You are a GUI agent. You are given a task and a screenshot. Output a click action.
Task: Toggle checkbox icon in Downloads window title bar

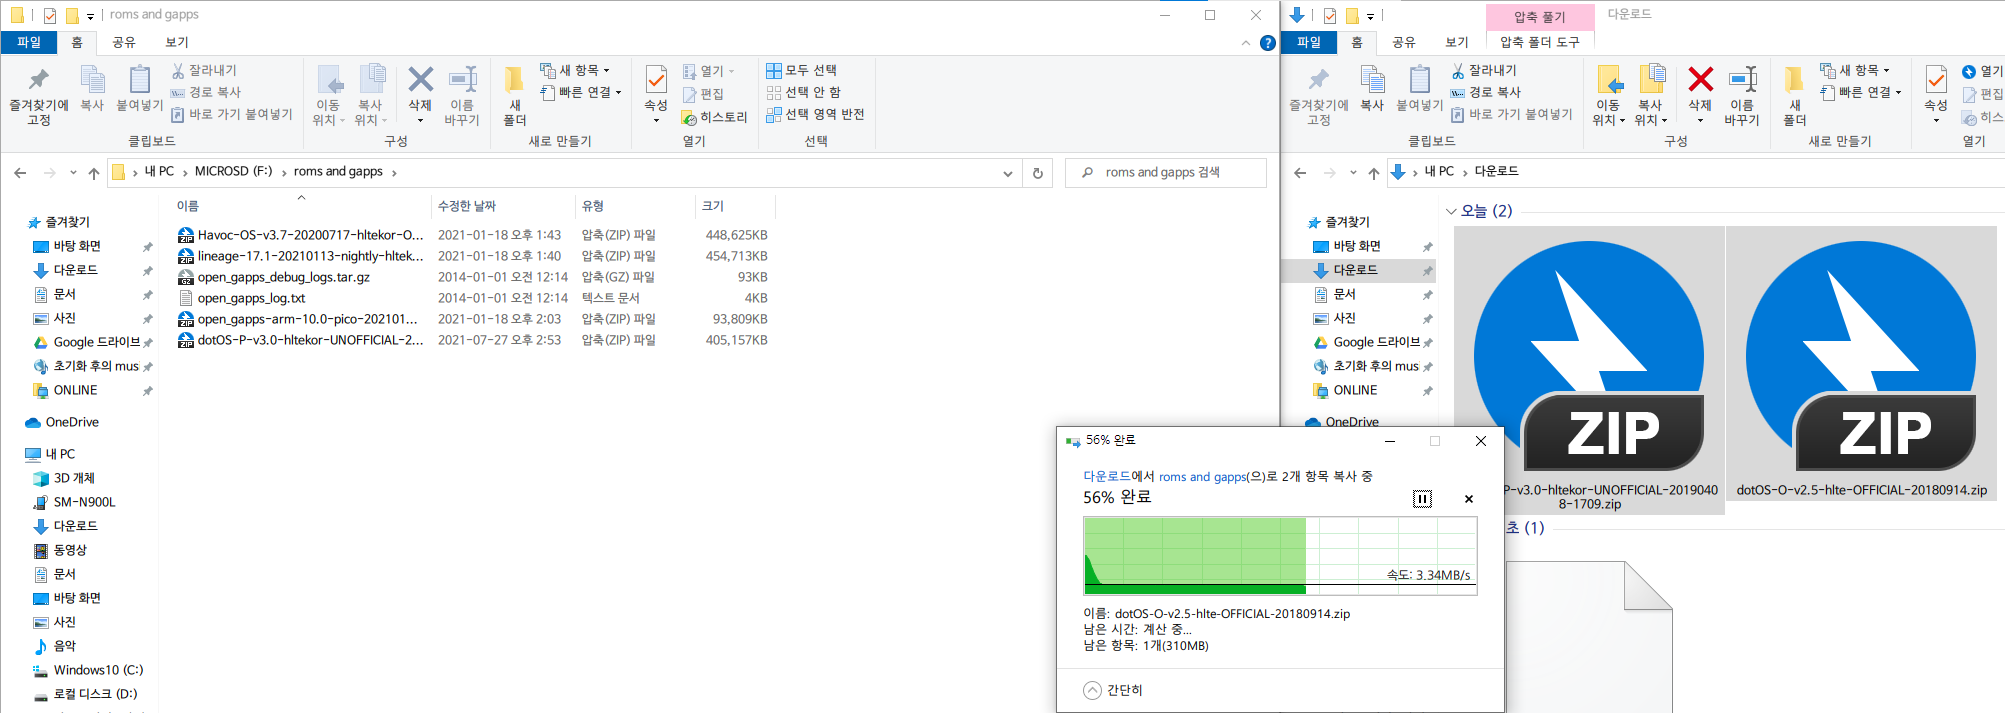(1330, 15)
